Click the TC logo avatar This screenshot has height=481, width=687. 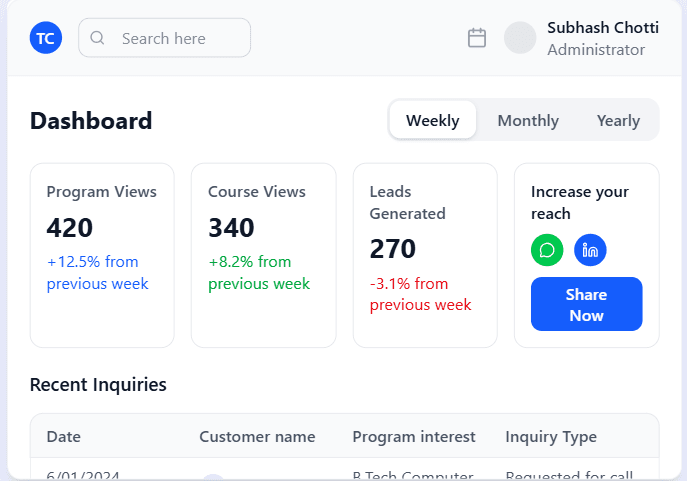pos(46,38)
